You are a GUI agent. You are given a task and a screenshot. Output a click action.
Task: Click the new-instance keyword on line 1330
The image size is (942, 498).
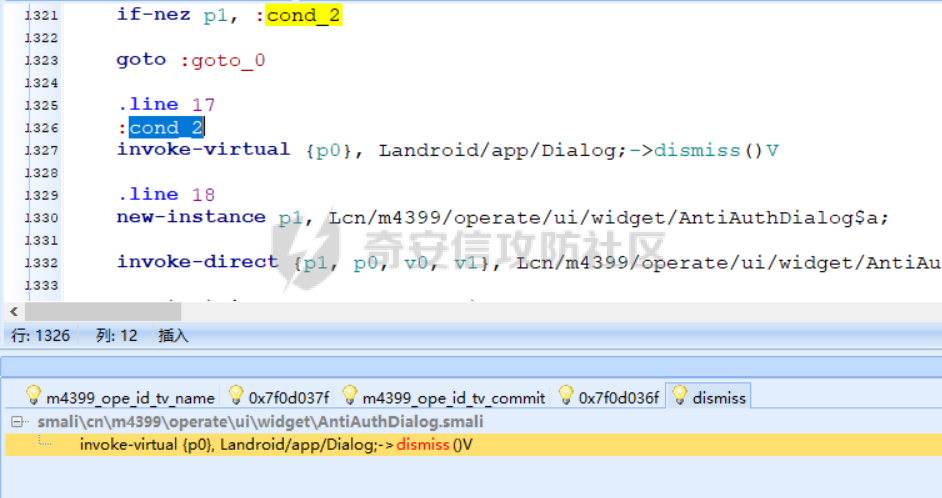tap(190, 217)
